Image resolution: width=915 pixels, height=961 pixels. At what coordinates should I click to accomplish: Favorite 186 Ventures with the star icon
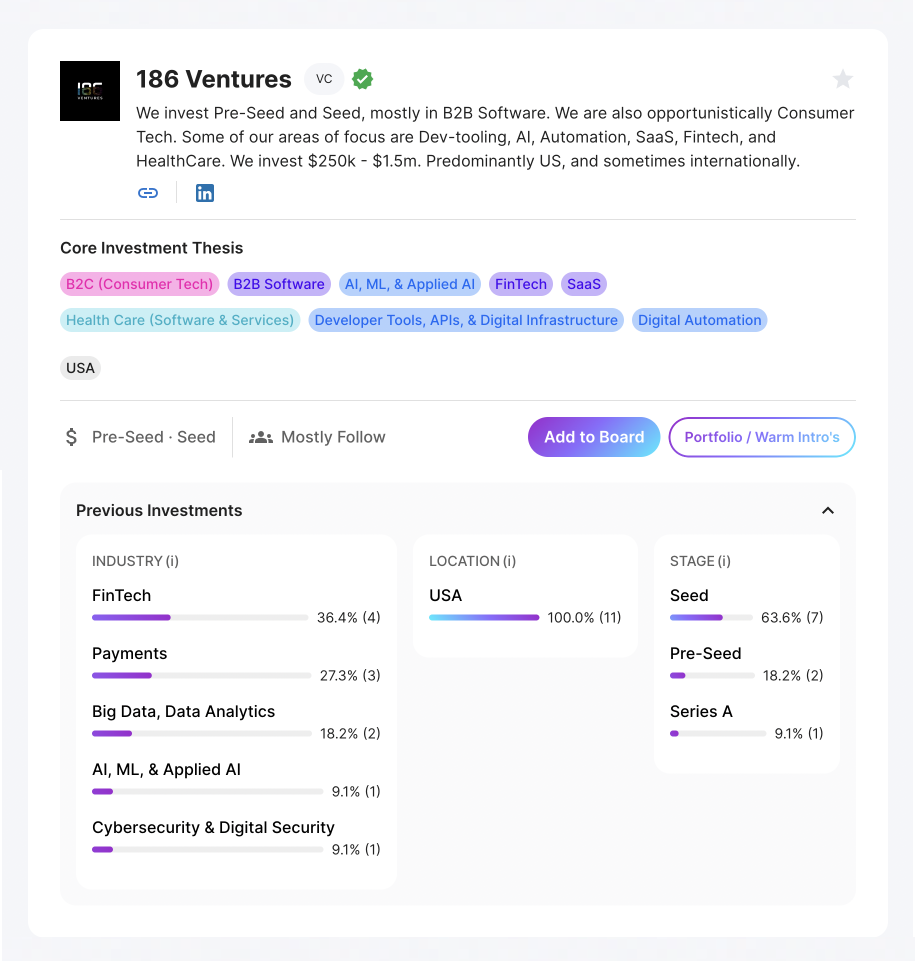[x=843, y=79]
